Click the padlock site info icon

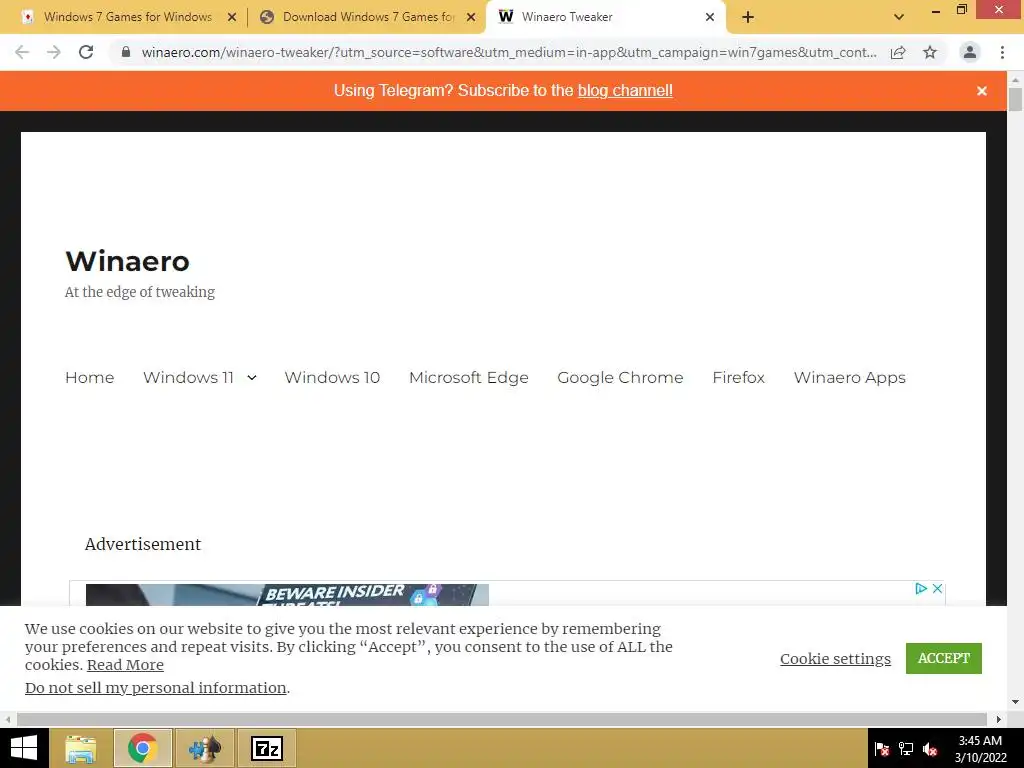(125, 52)
